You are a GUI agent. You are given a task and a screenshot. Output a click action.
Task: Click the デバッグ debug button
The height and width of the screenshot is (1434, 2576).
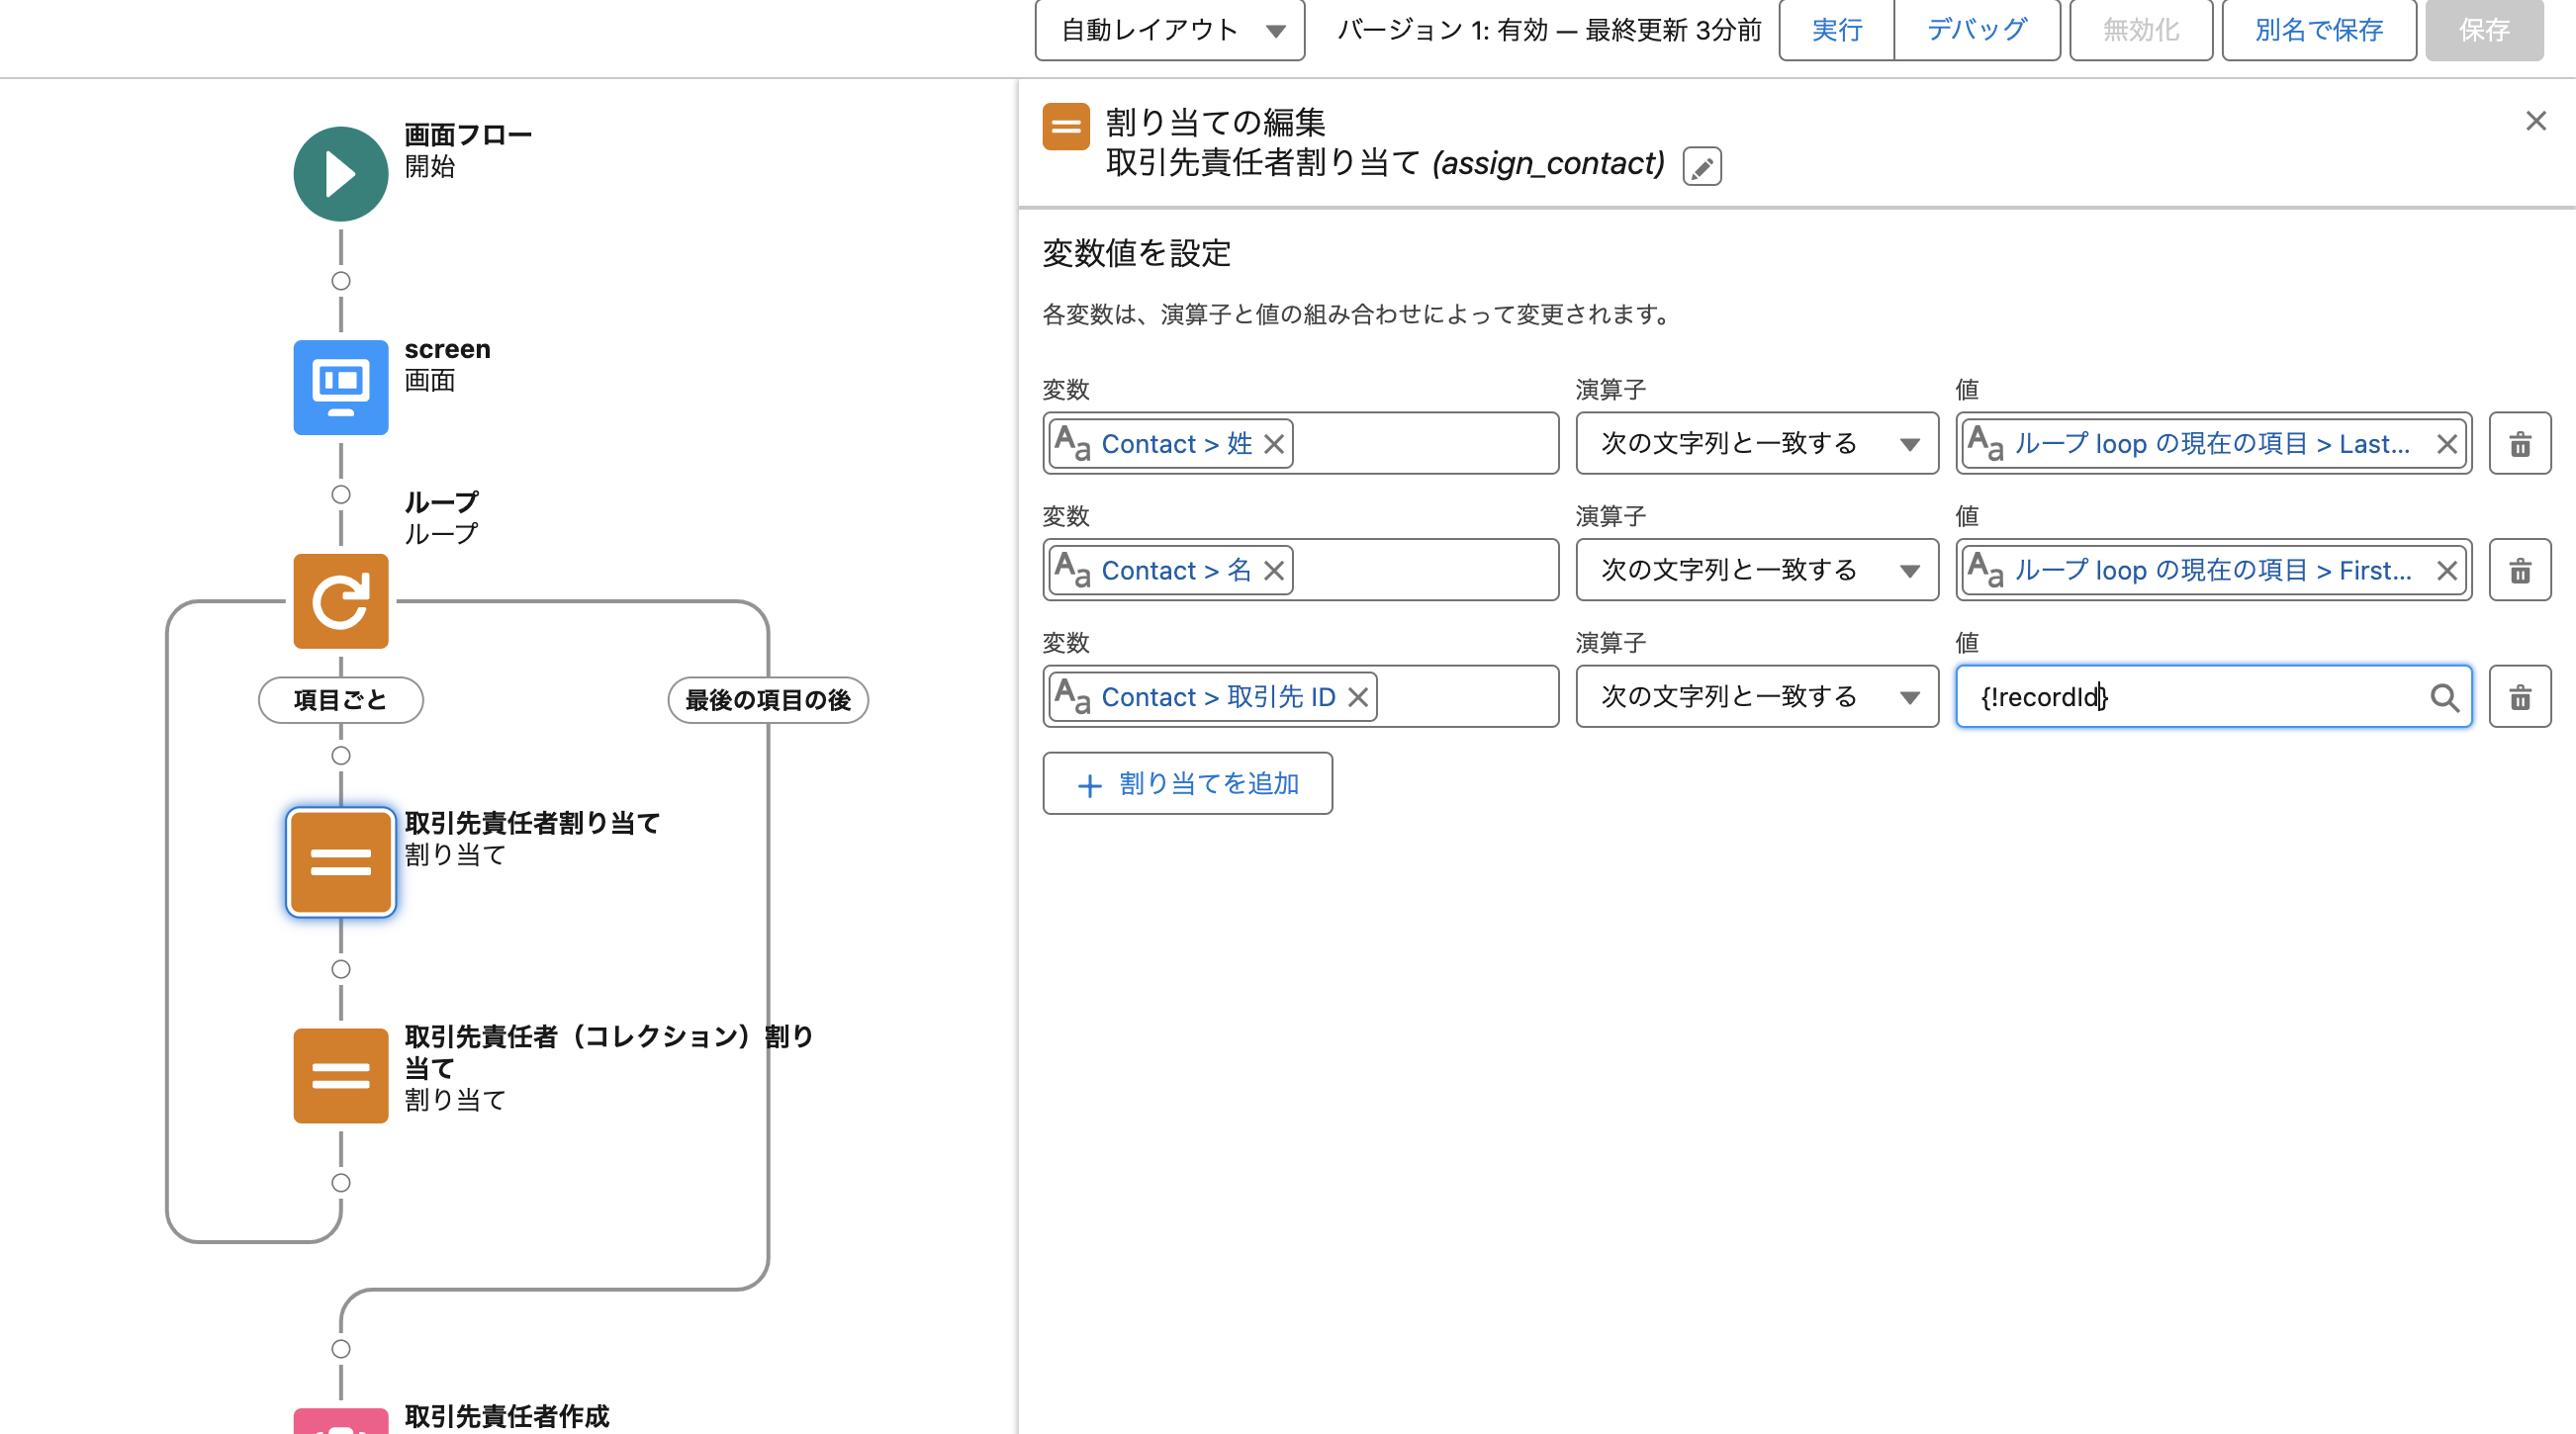click(1976, 30)
